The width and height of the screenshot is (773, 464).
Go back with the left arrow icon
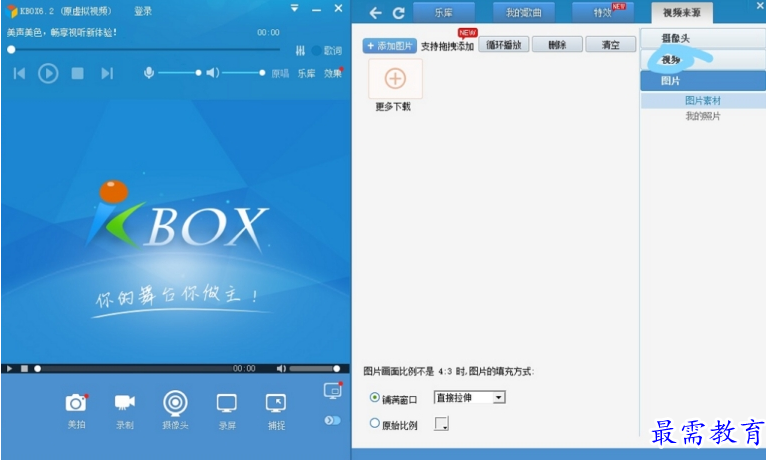tap(375, 13)
